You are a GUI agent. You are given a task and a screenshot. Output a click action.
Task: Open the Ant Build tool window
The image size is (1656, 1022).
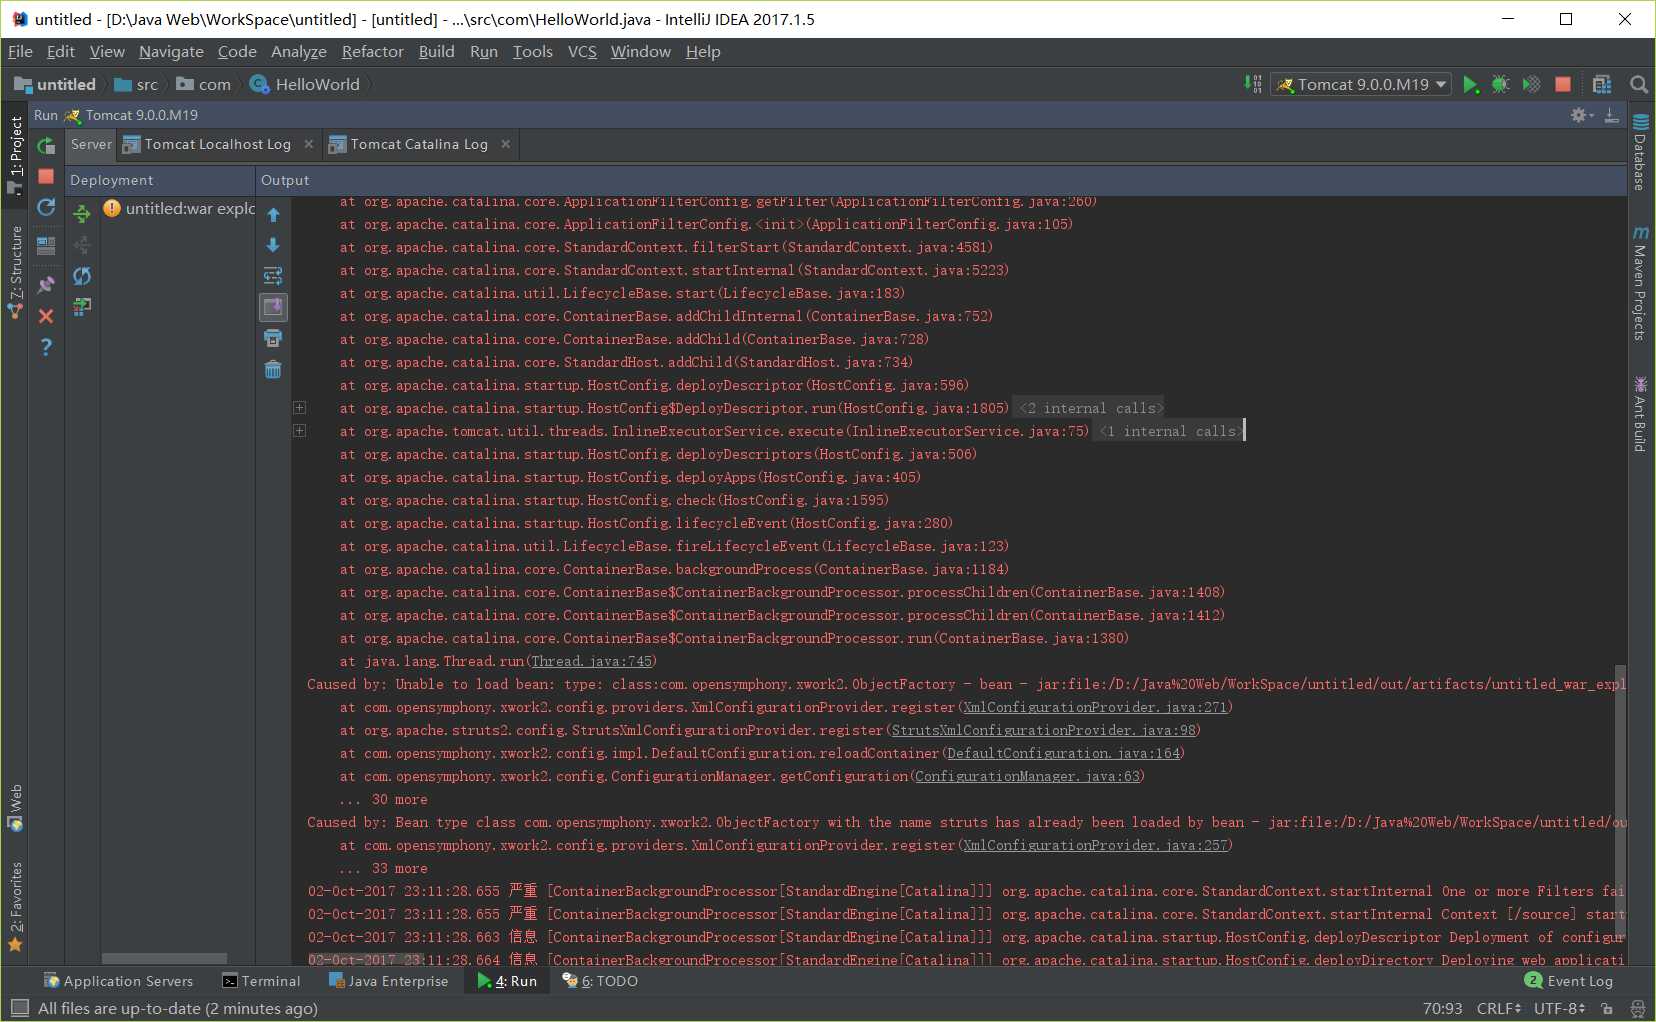[x=1640, y=414]
